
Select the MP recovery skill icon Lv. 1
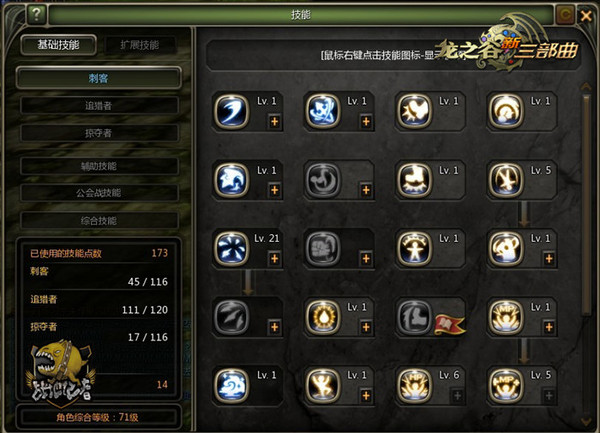pyautogui.click(x=506, y=317)
